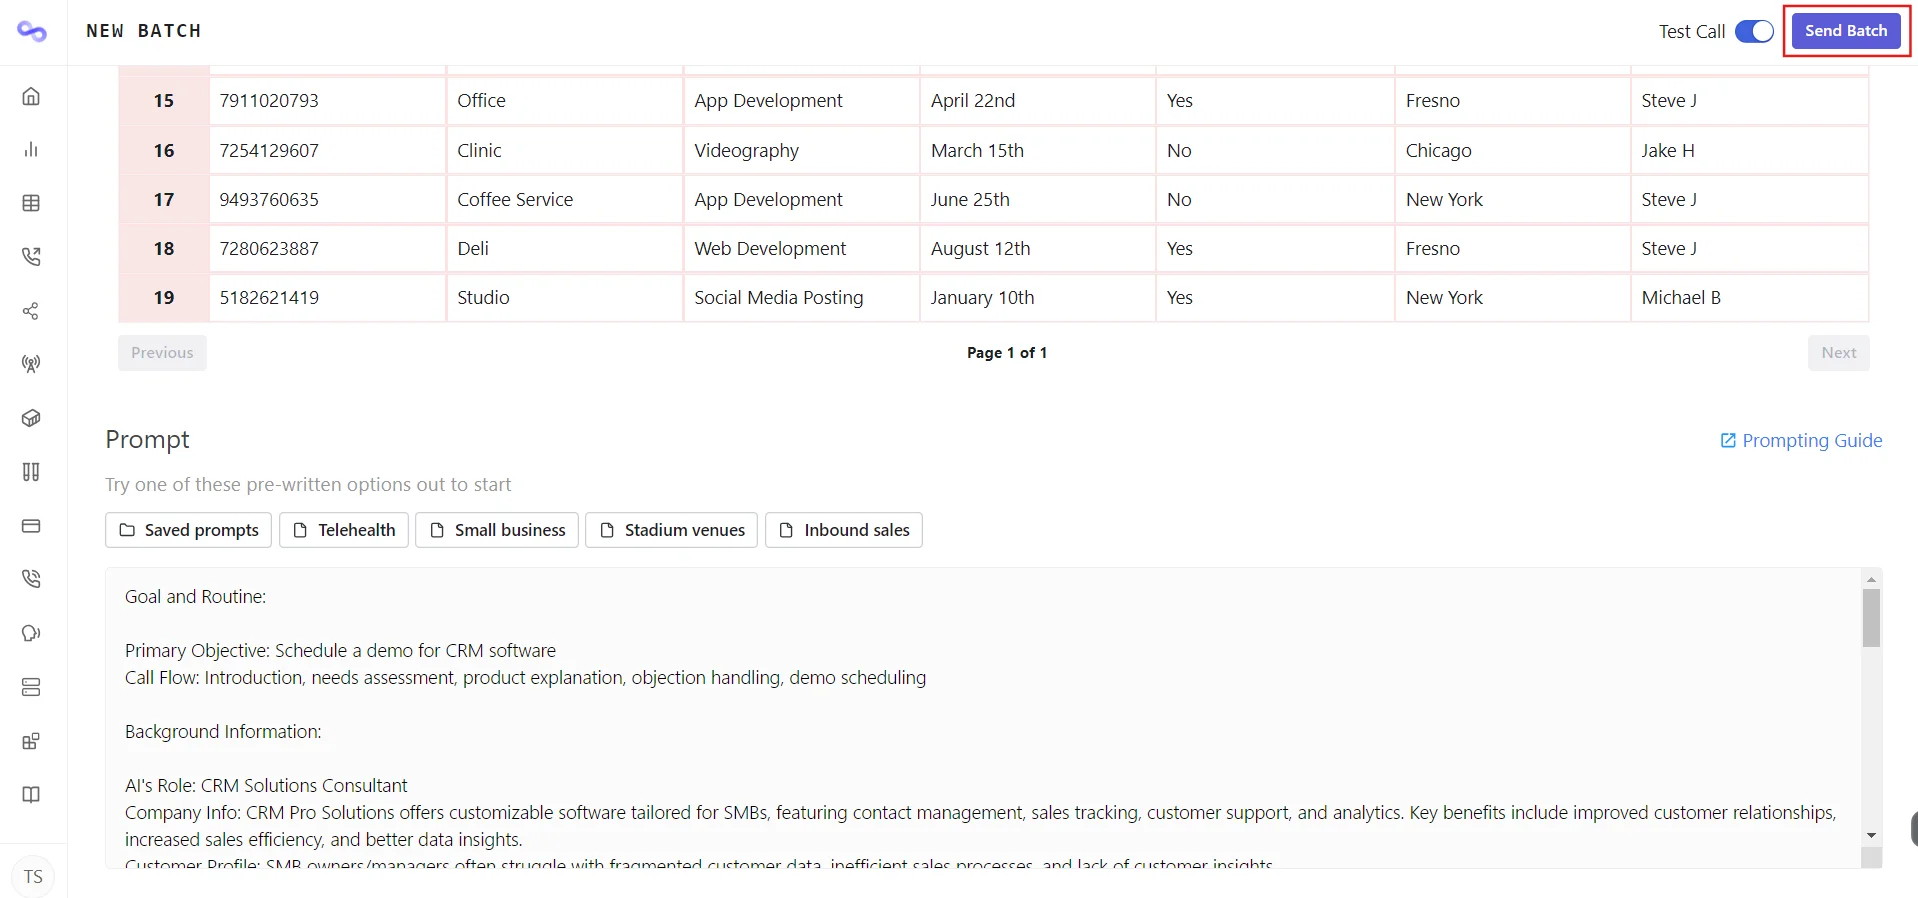Click the April 22nd cell

click(x=1038, y=101)
